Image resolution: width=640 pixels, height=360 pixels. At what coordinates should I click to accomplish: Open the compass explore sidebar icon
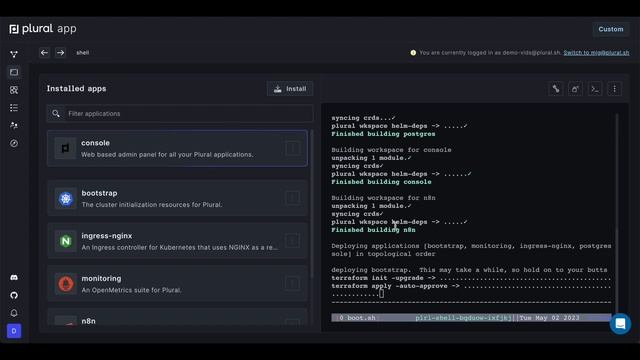point(14,143)
